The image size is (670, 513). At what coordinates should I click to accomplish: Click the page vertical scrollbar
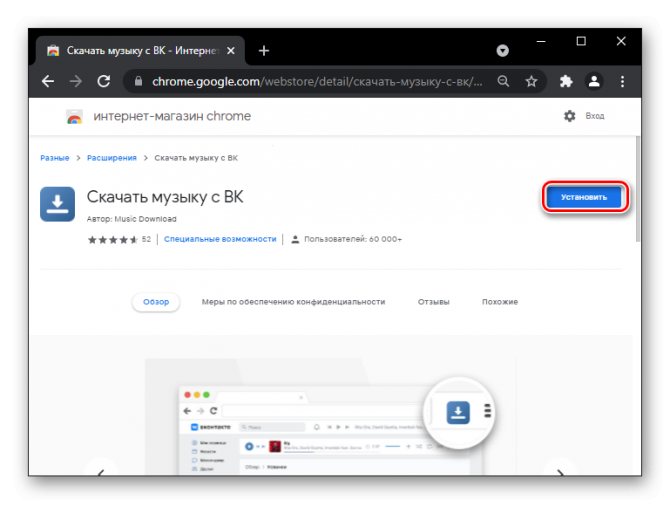point(638,189)
